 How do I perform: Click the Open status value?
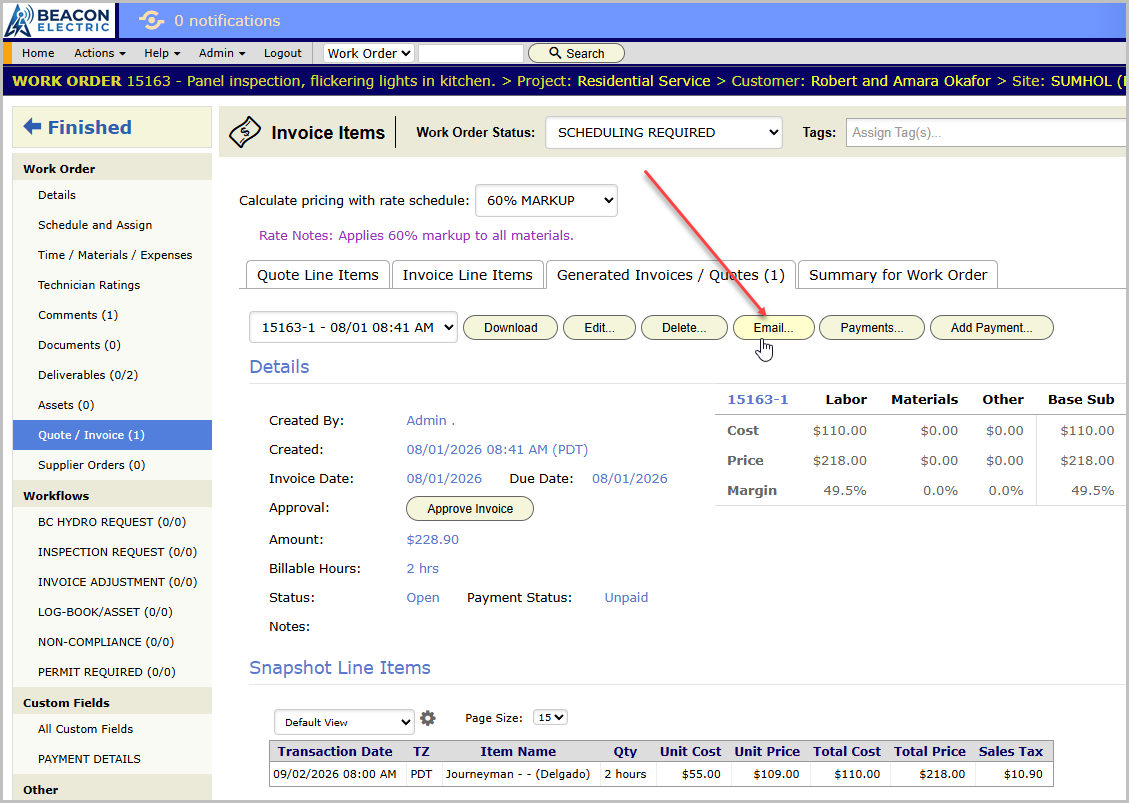pos(423,598)
